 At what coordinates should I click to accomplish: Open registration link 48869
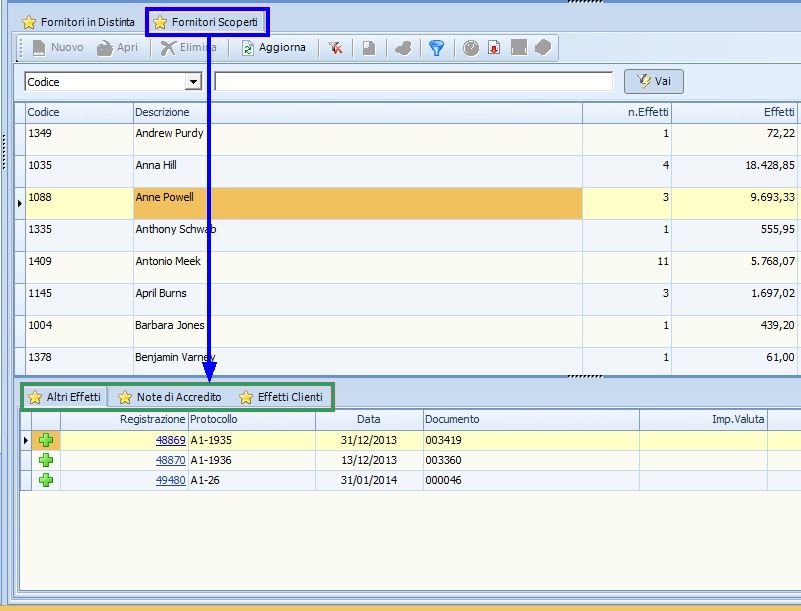pyautogui.click(x=170, y=440)
